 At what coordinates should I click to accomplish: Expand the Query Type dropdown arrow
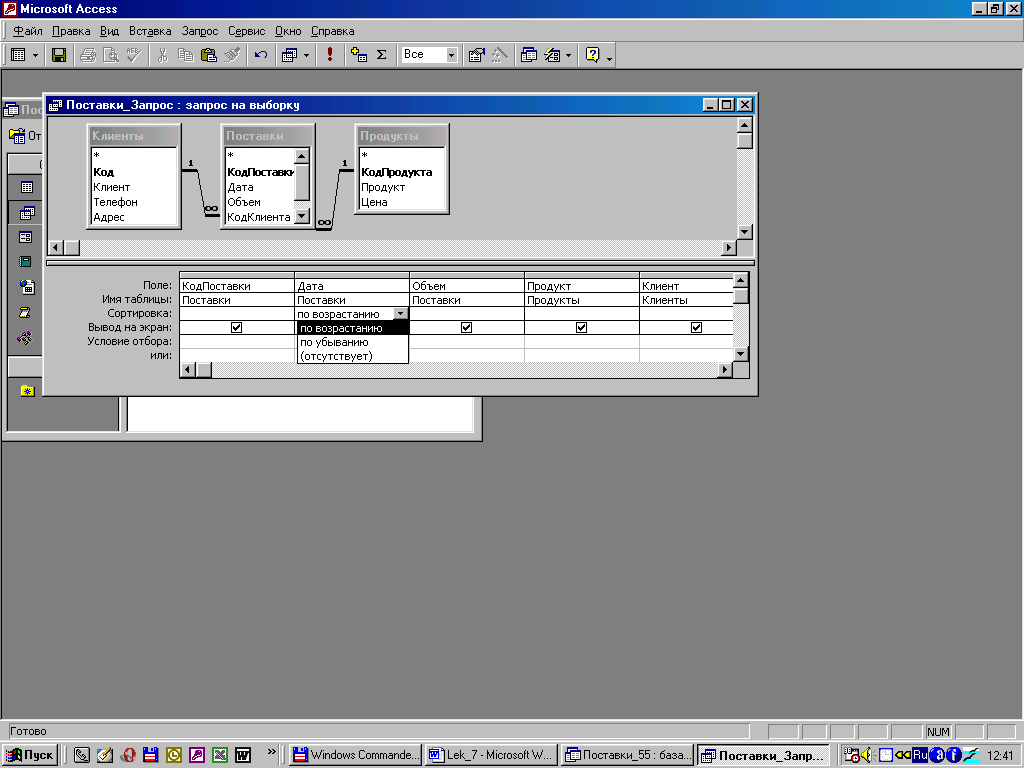[x=306, y=56]
